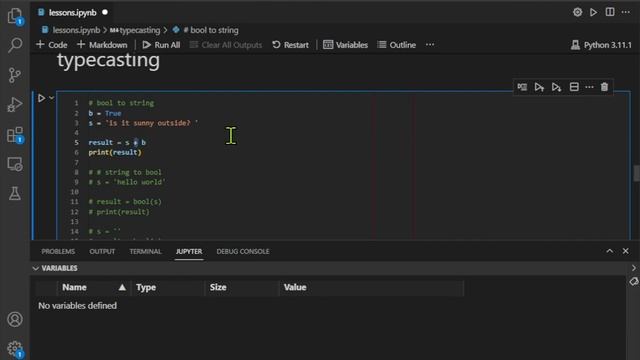Click the 'No variables defined' message

pos(78,306)
